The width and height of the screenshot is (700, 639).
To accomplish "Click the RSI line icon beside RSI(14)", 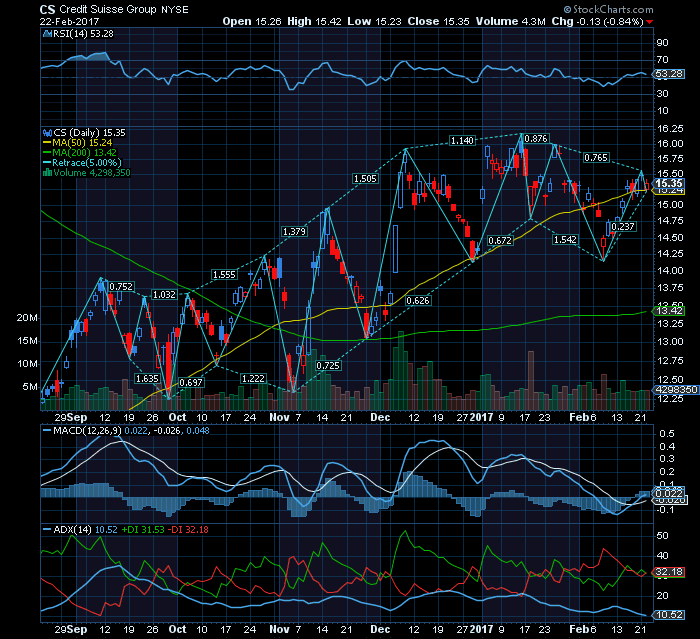I will point(47,34).
